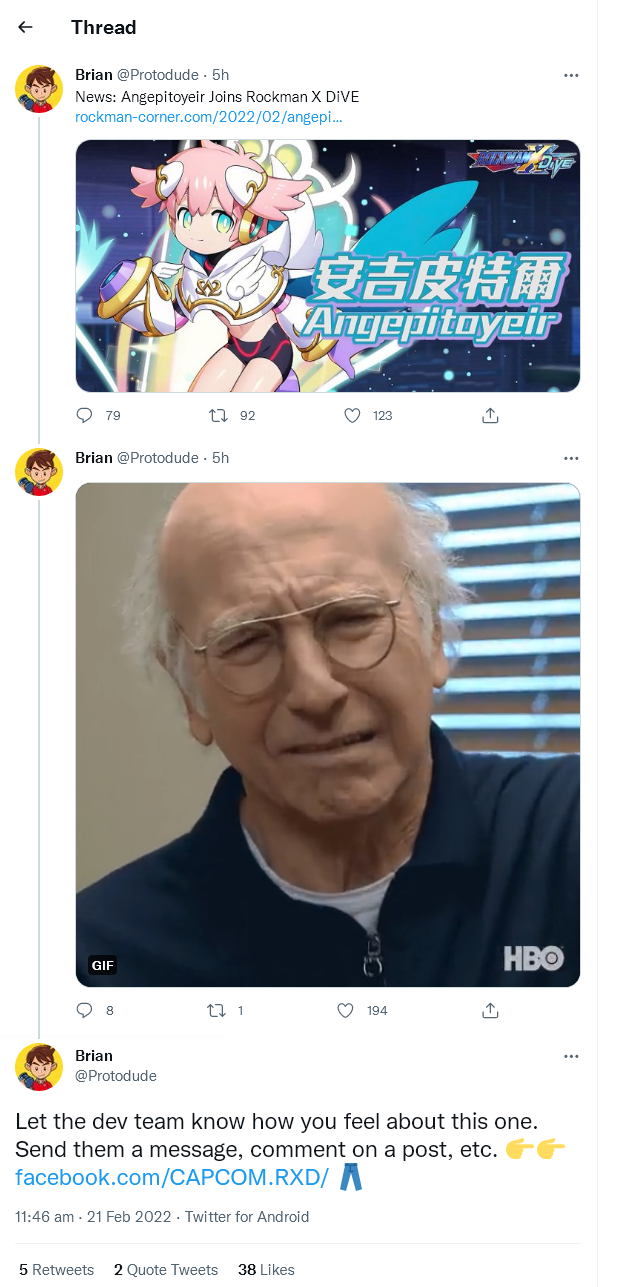Viewport: 626px width, 1287px height.
Task: Open more options on the GIF tweet
Action: 571,458
